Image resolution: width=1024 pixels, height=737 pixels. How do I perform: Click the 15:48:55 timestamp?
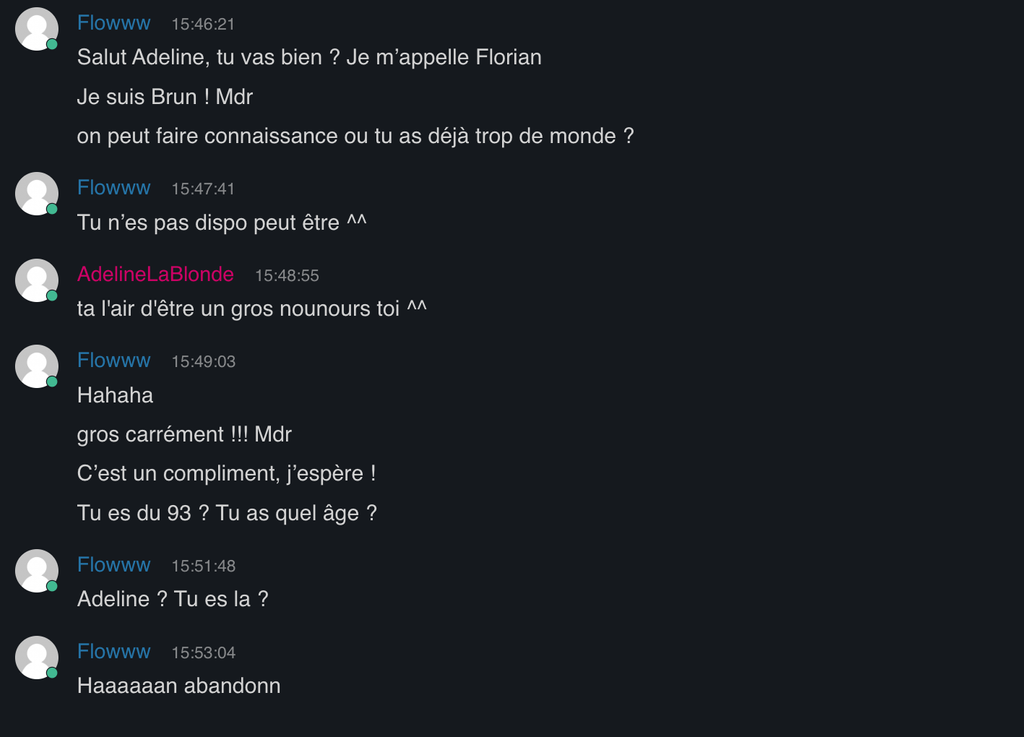287,275
